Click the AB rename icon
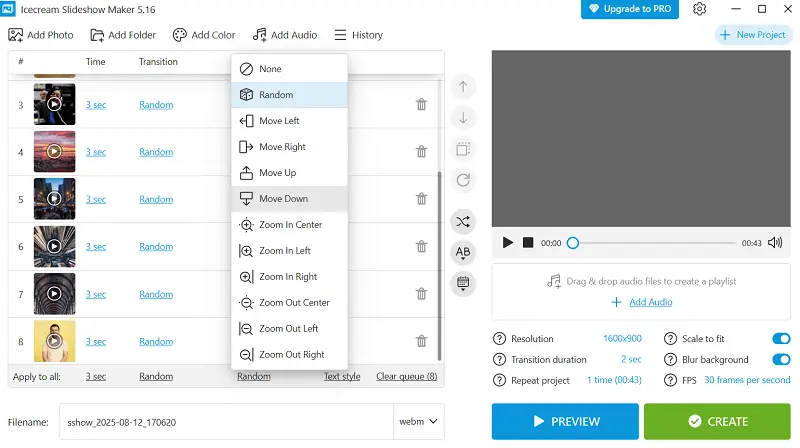The height and width of the screenshot is (448, 800). [463, 252]
